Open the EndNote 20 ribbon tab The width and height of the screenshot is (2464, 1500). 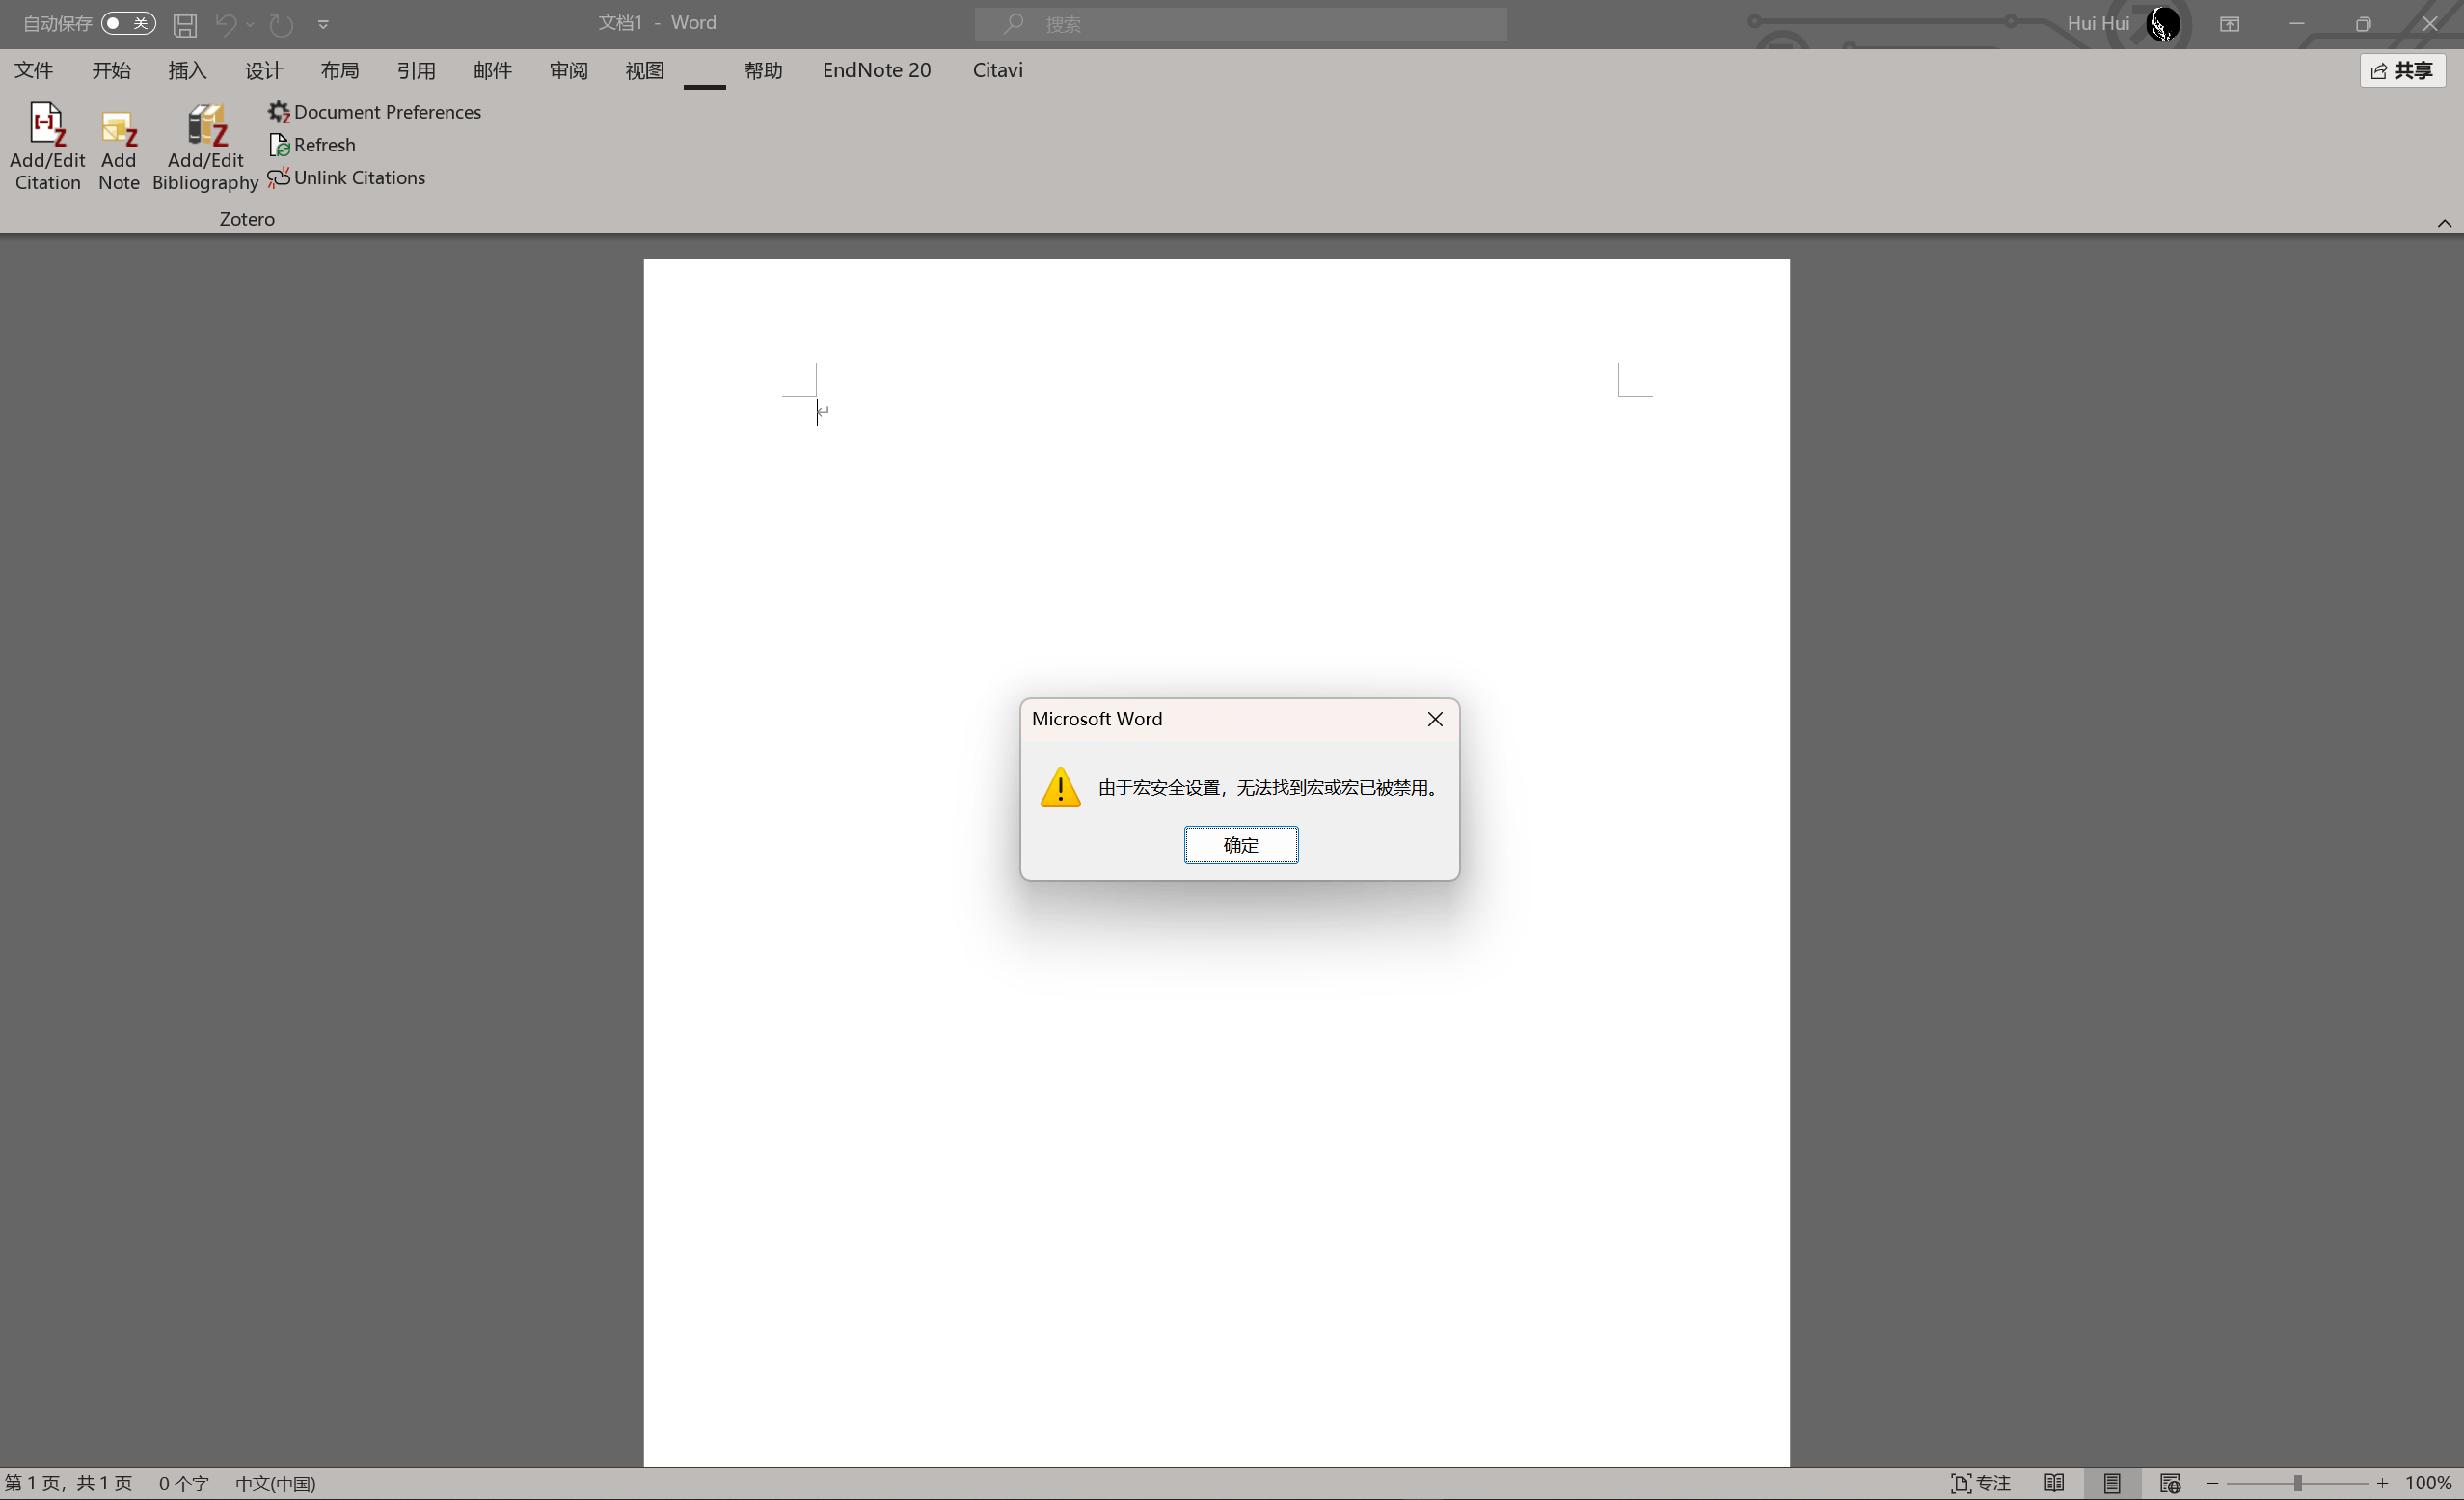pos(876,70)
